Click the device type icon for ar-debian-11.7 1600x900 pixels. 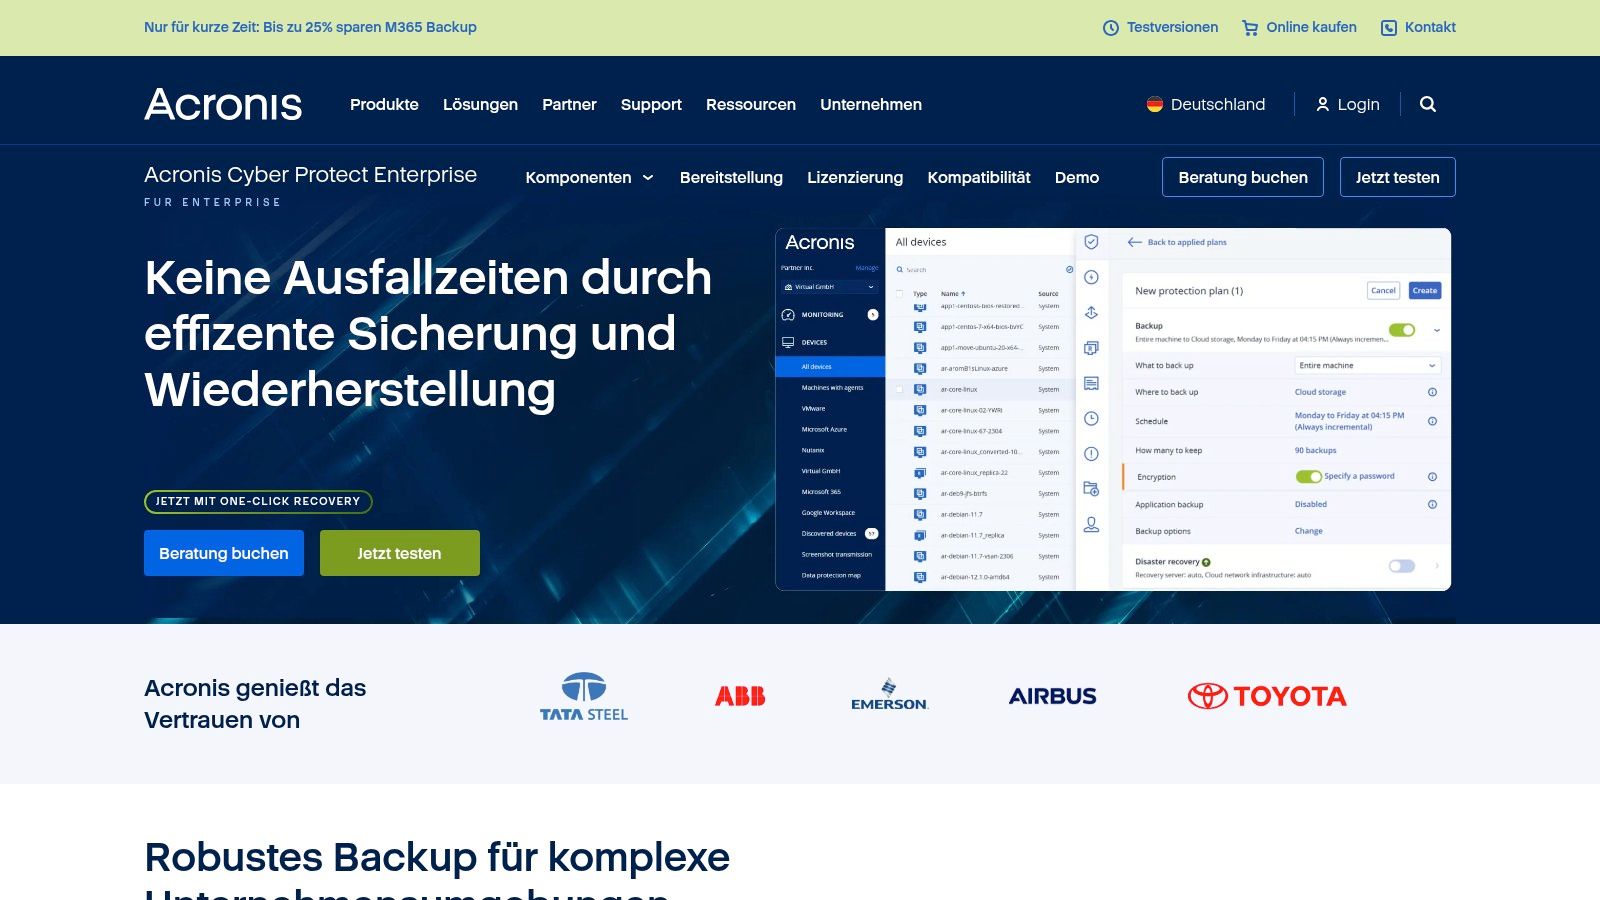click(x=920, y=514)
